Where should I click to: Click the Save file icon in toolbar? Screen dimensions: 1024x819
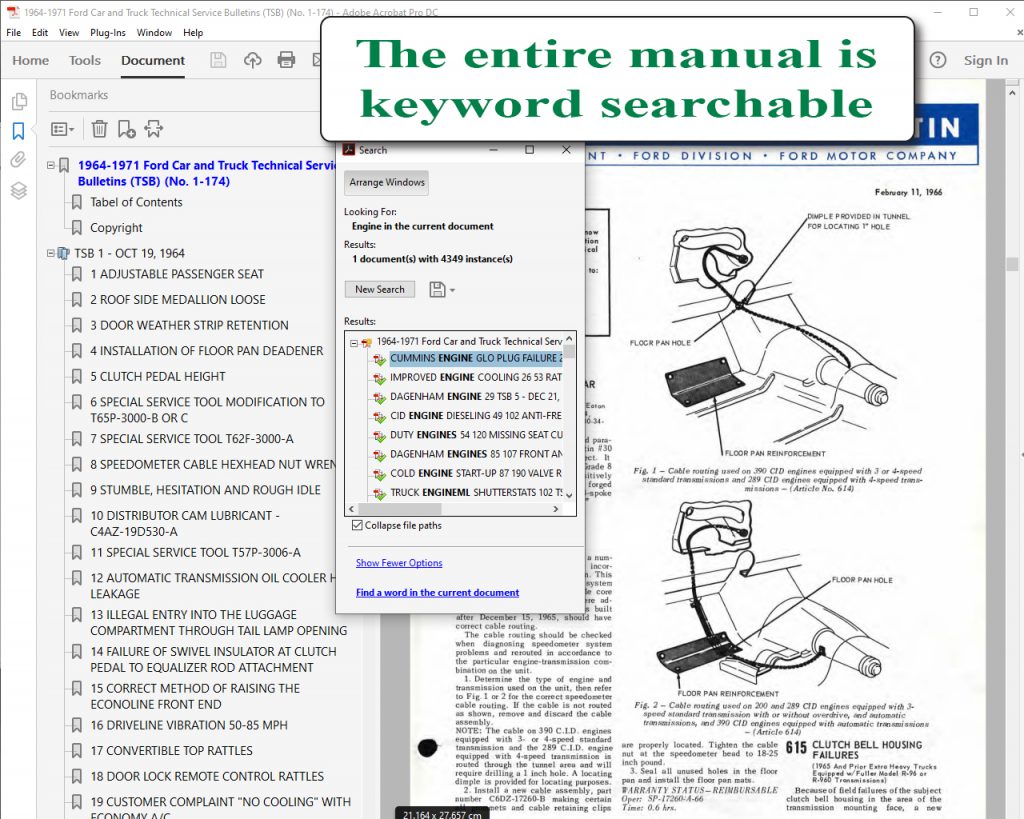point(218,60)
